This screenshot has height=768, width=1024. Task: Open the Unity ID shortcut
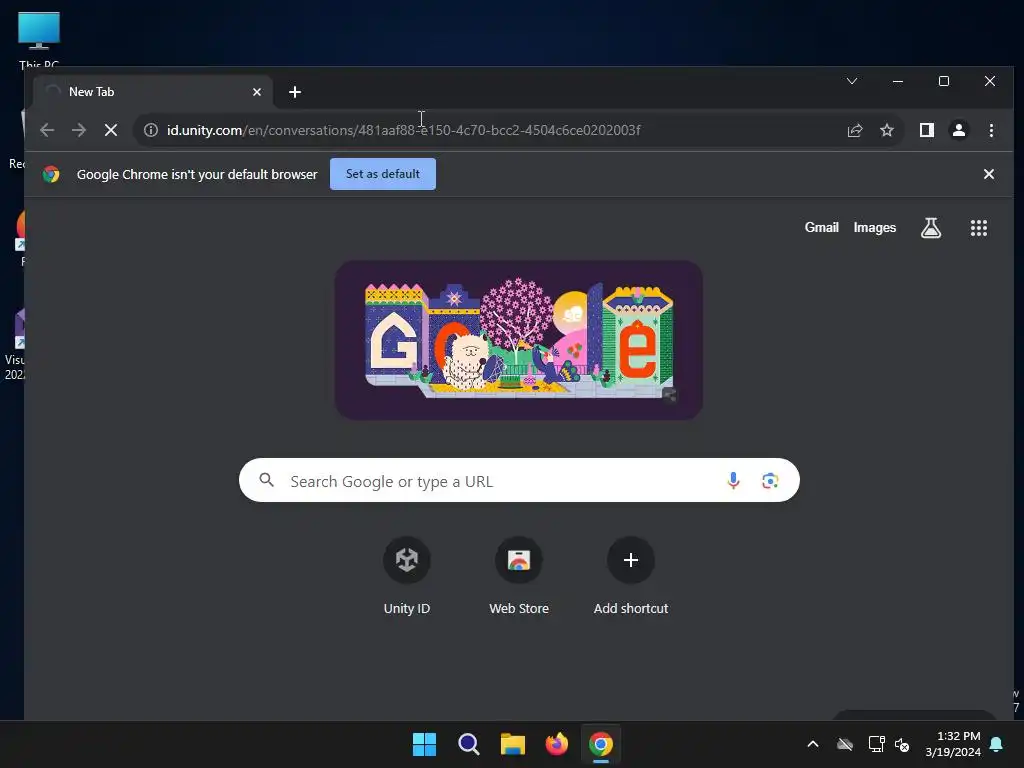406,575
